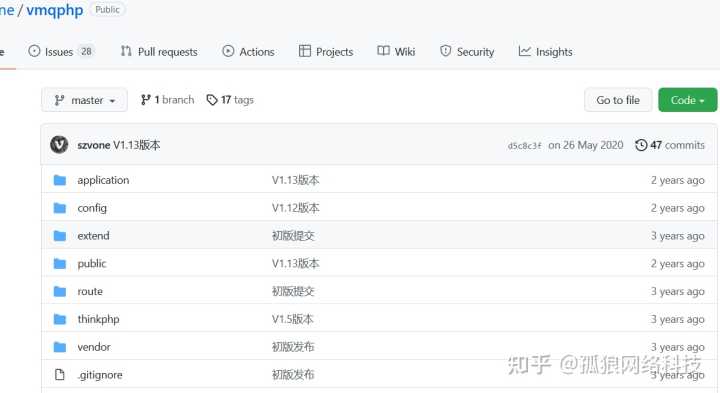Click commit date on 26 May 2020
Image resolution: width=720 pixels, height=393 pixels.
click(x=585, y=145)
